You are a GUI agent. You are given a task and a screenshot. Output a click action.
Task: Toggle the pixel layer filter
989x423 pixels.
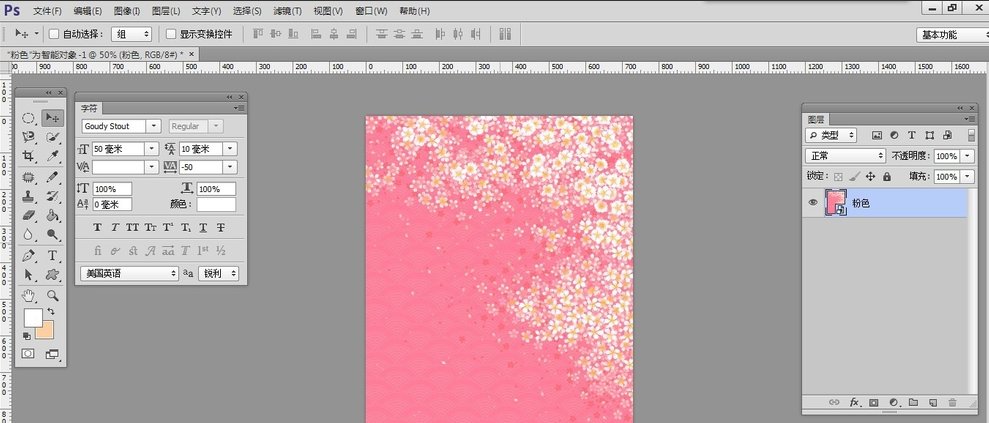(876, 135)
